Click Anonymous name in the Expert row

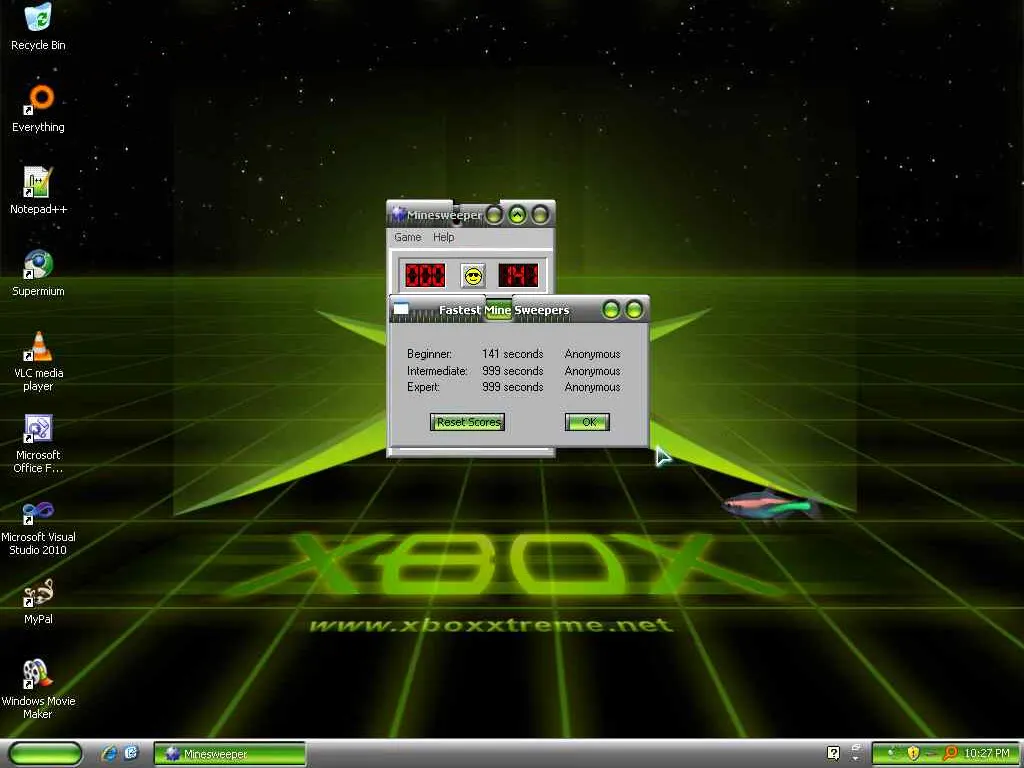pos(592,387)
